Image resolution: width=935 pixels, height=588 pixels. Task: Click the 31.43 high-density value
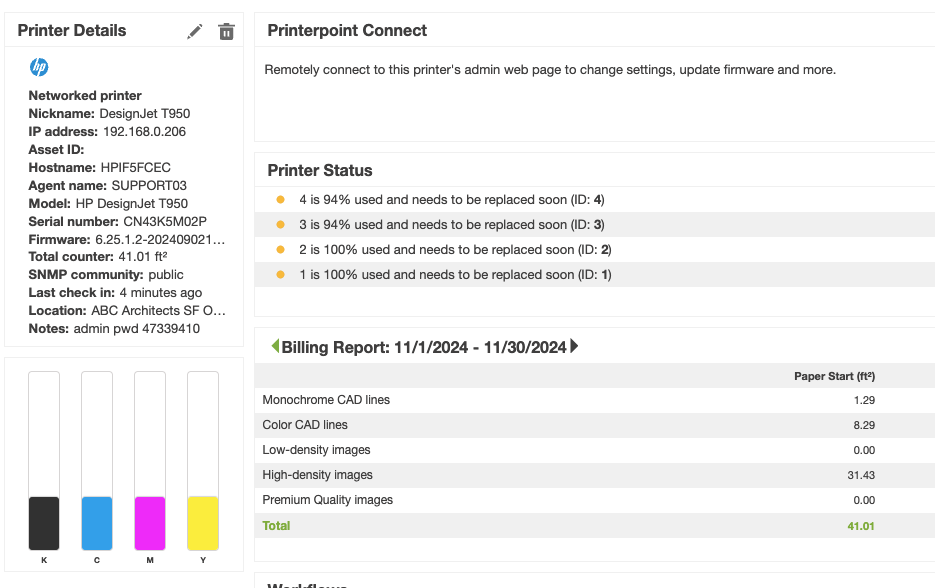pos(861,475)
